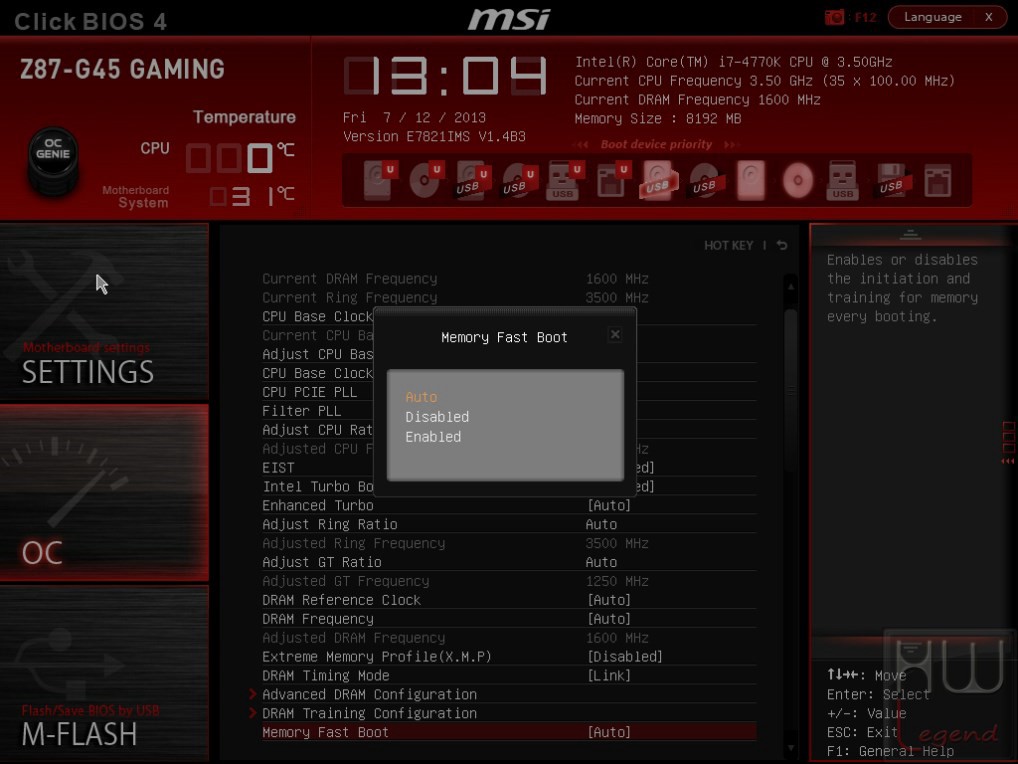Image resolution: width=1018 pixels, height=764 pixels.
Task: Click Adjusted GT Frequency 1250 MHz value
Action: (x=617, y=581)
